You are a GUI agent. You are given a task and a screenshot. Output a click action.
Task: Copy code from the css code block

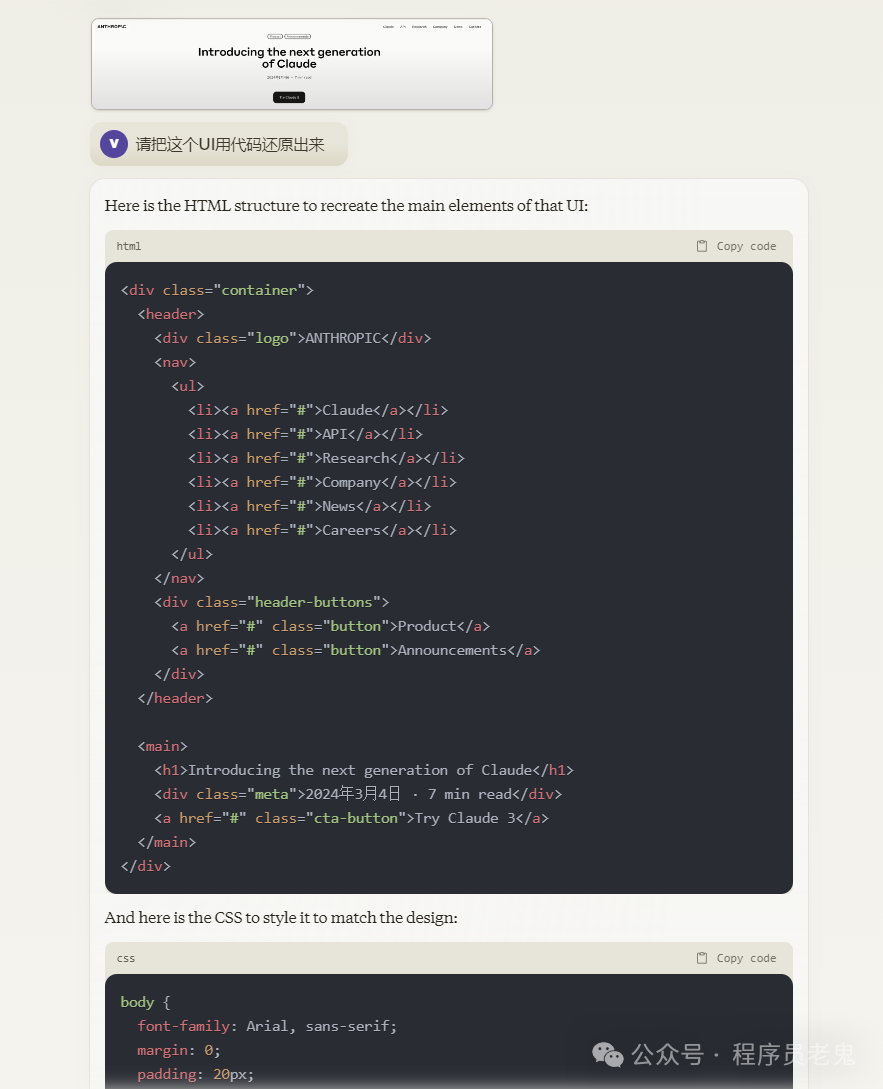[x=736, y=958]
